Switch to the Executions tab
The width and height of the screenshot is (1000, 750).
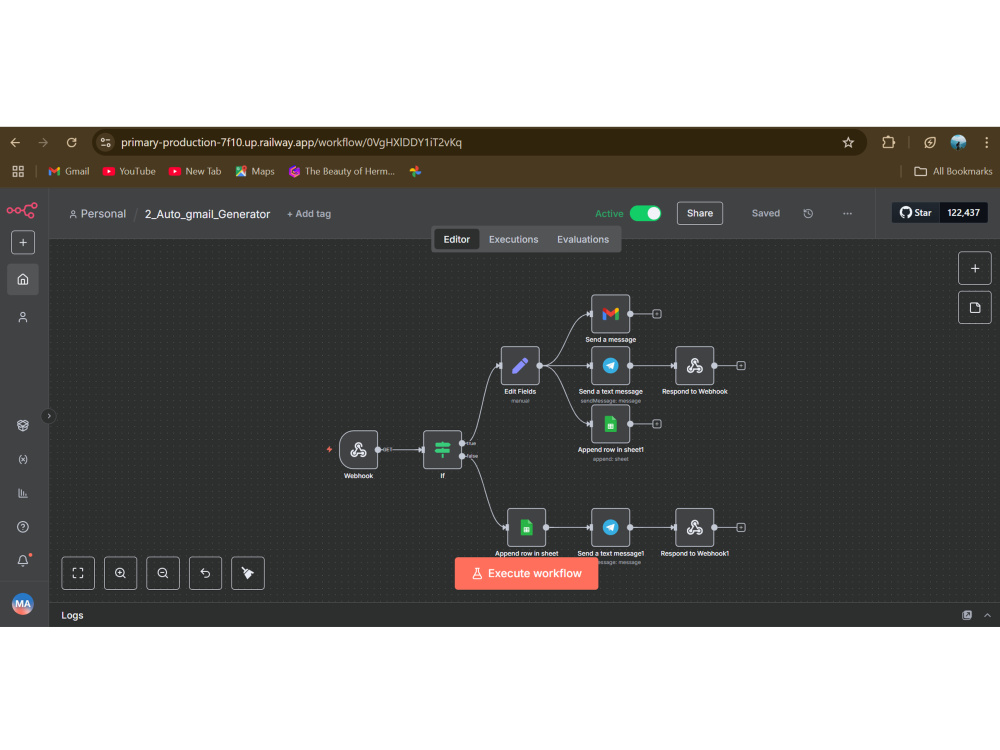coord(513,239)
